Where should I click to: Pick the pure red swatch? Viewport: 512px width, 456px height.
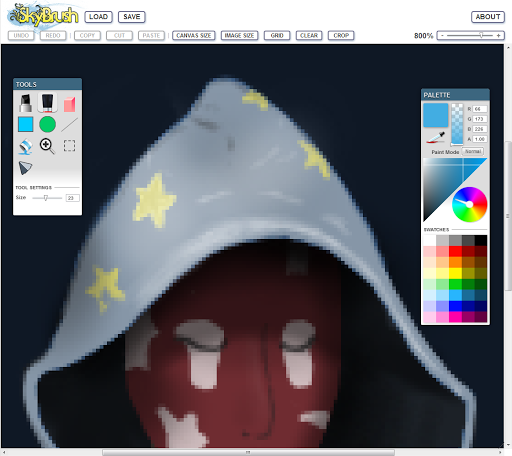click(455, 251)
